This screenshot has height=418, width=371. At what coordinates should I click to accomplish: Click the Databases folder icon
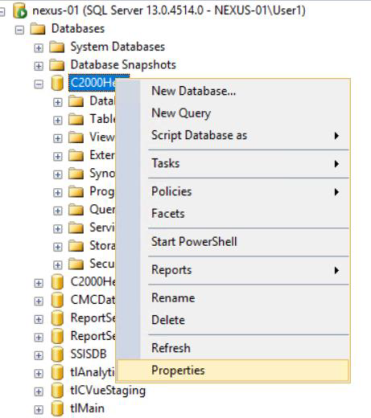(x=37, y=29)
